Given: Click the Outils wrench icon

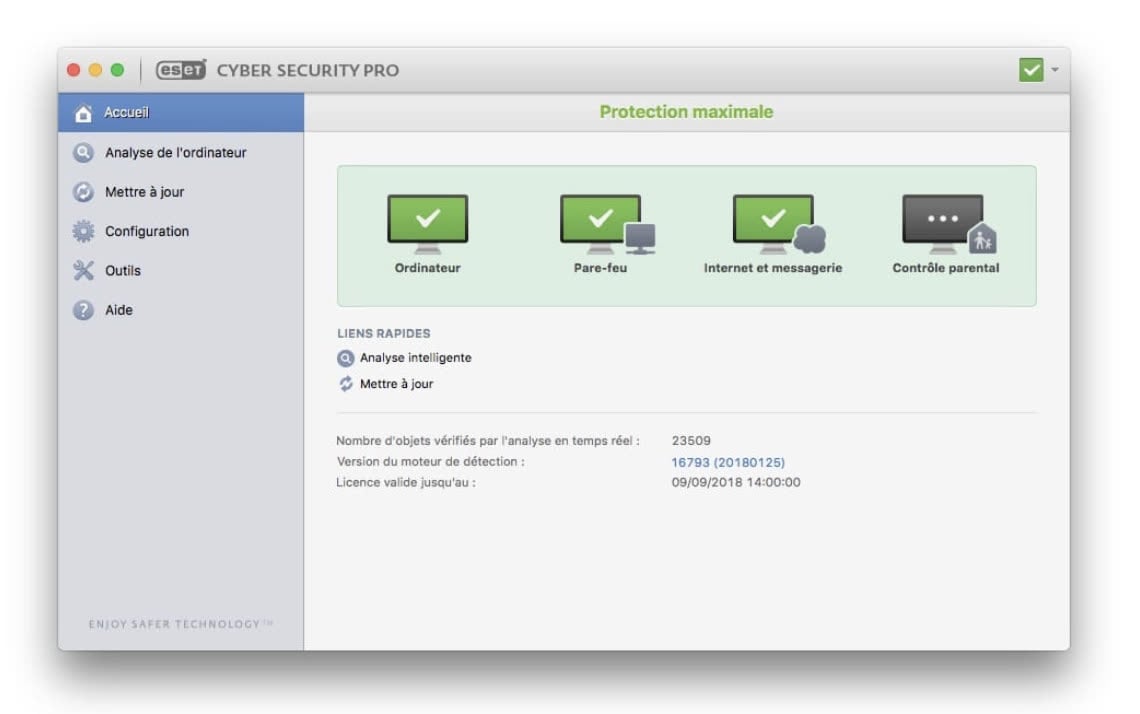Looking at the screenshot, I should [x=84, y=270].
